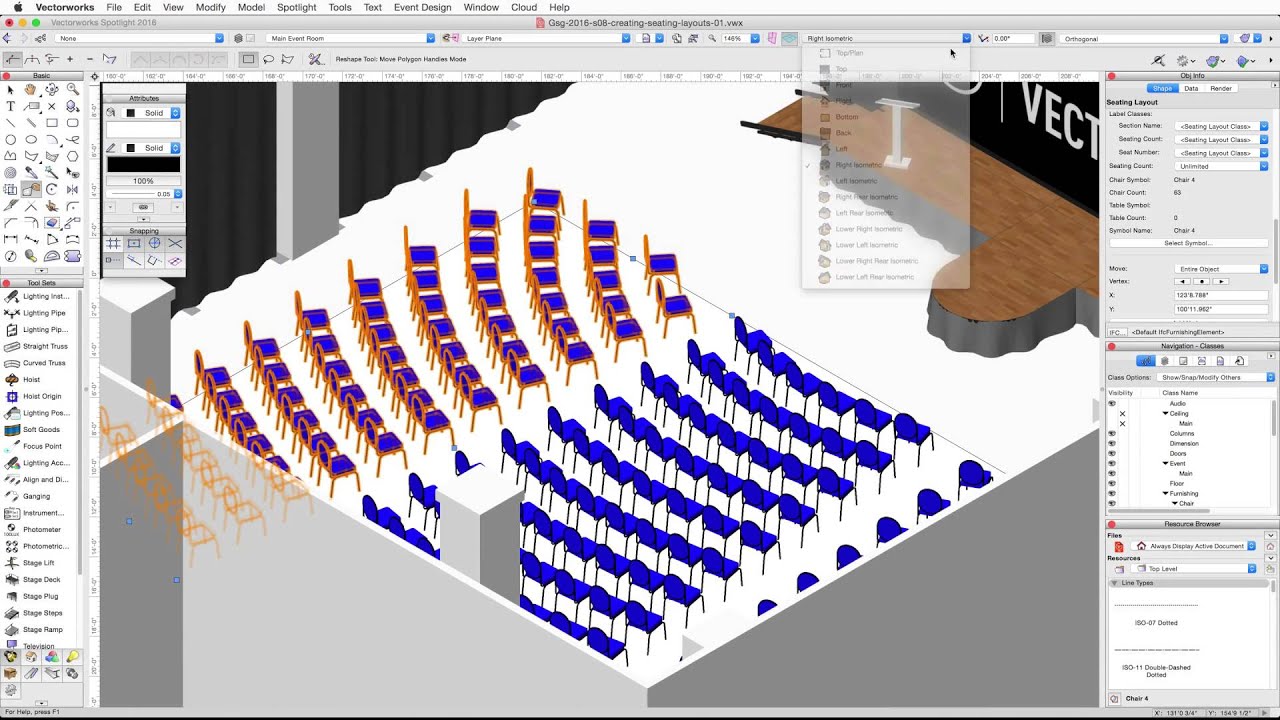Go to the next vertex arrow
This screenshot has height=720, width=1280.
pyautogui.click(x=1221, y=281)
